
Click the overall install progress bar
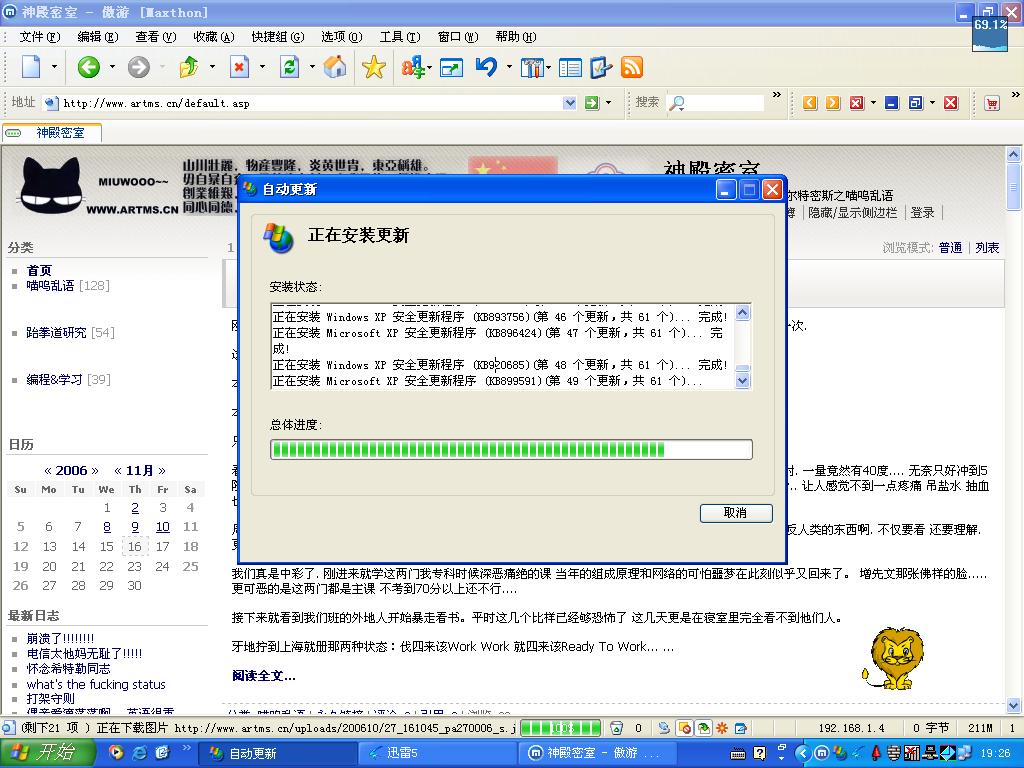[511, 449]
